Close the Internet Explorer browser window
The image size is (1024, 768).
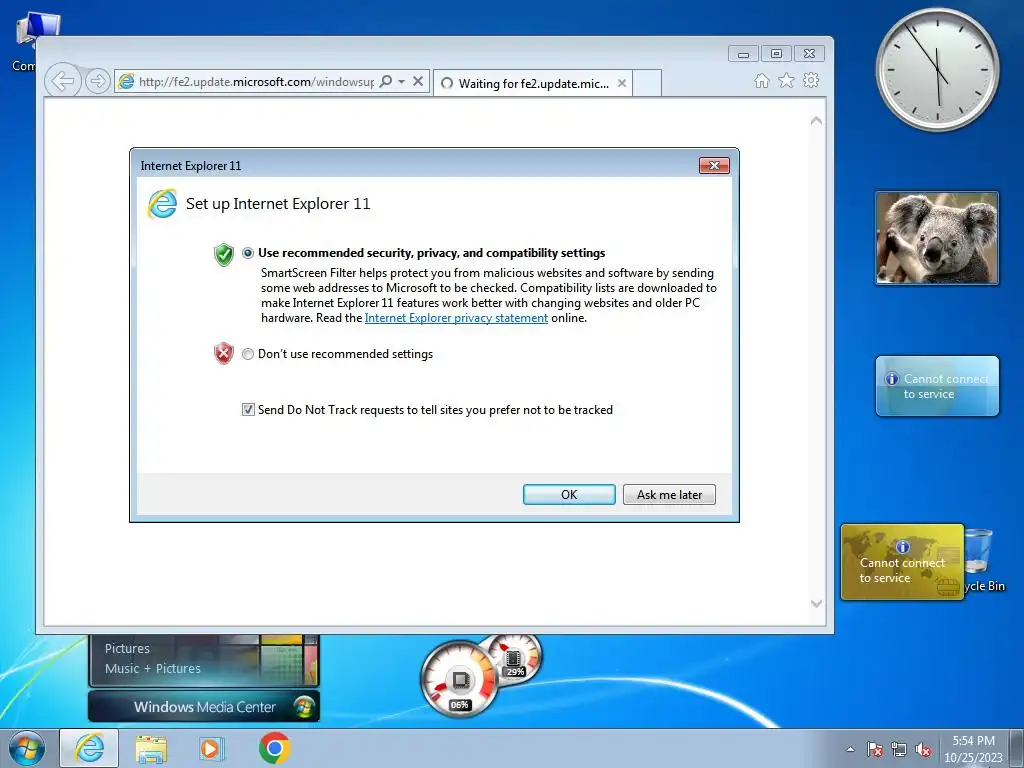click(x=809, y=54)
